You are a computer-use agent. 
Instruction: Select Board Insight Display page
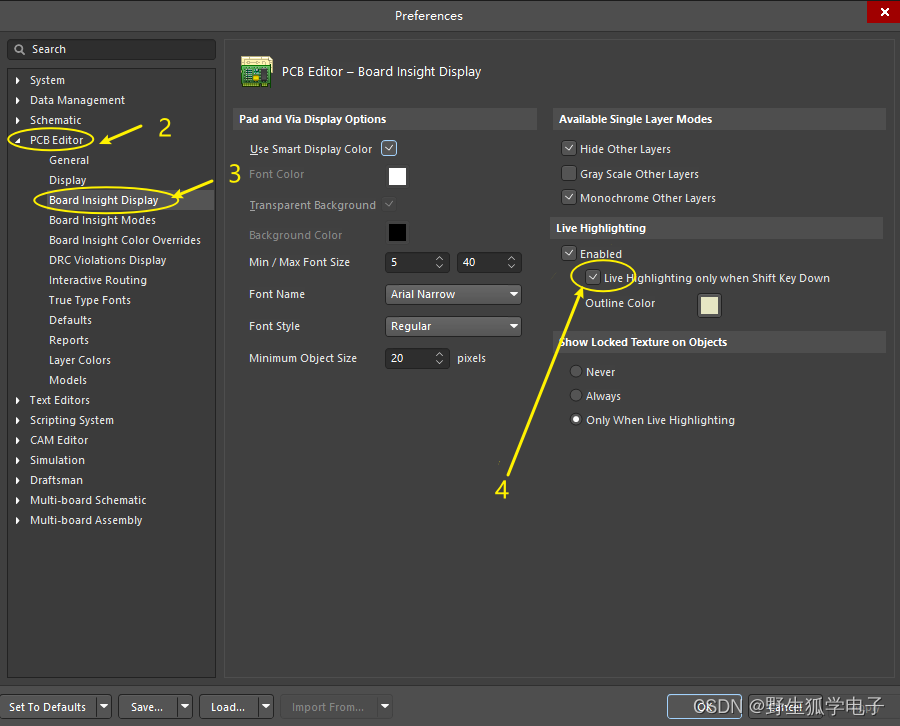click(x=103, y=200)
